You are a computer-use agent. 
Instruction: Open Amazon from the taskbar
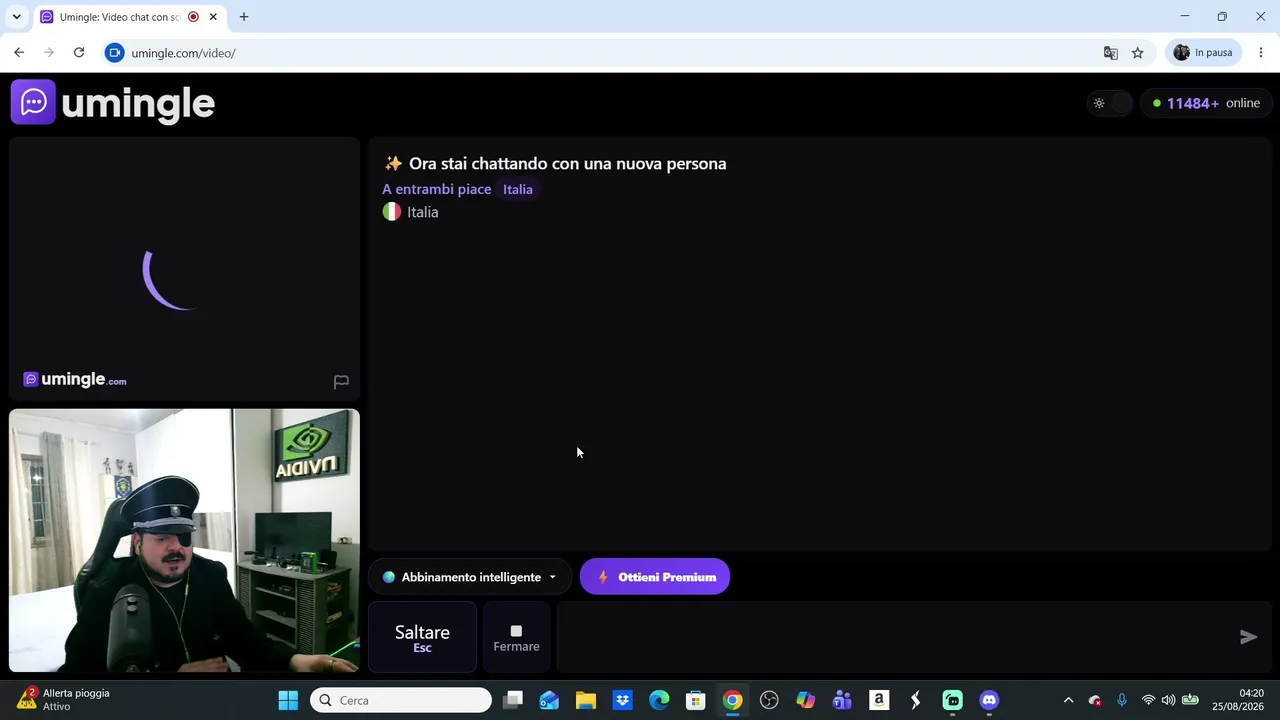[x=879, y=700]
